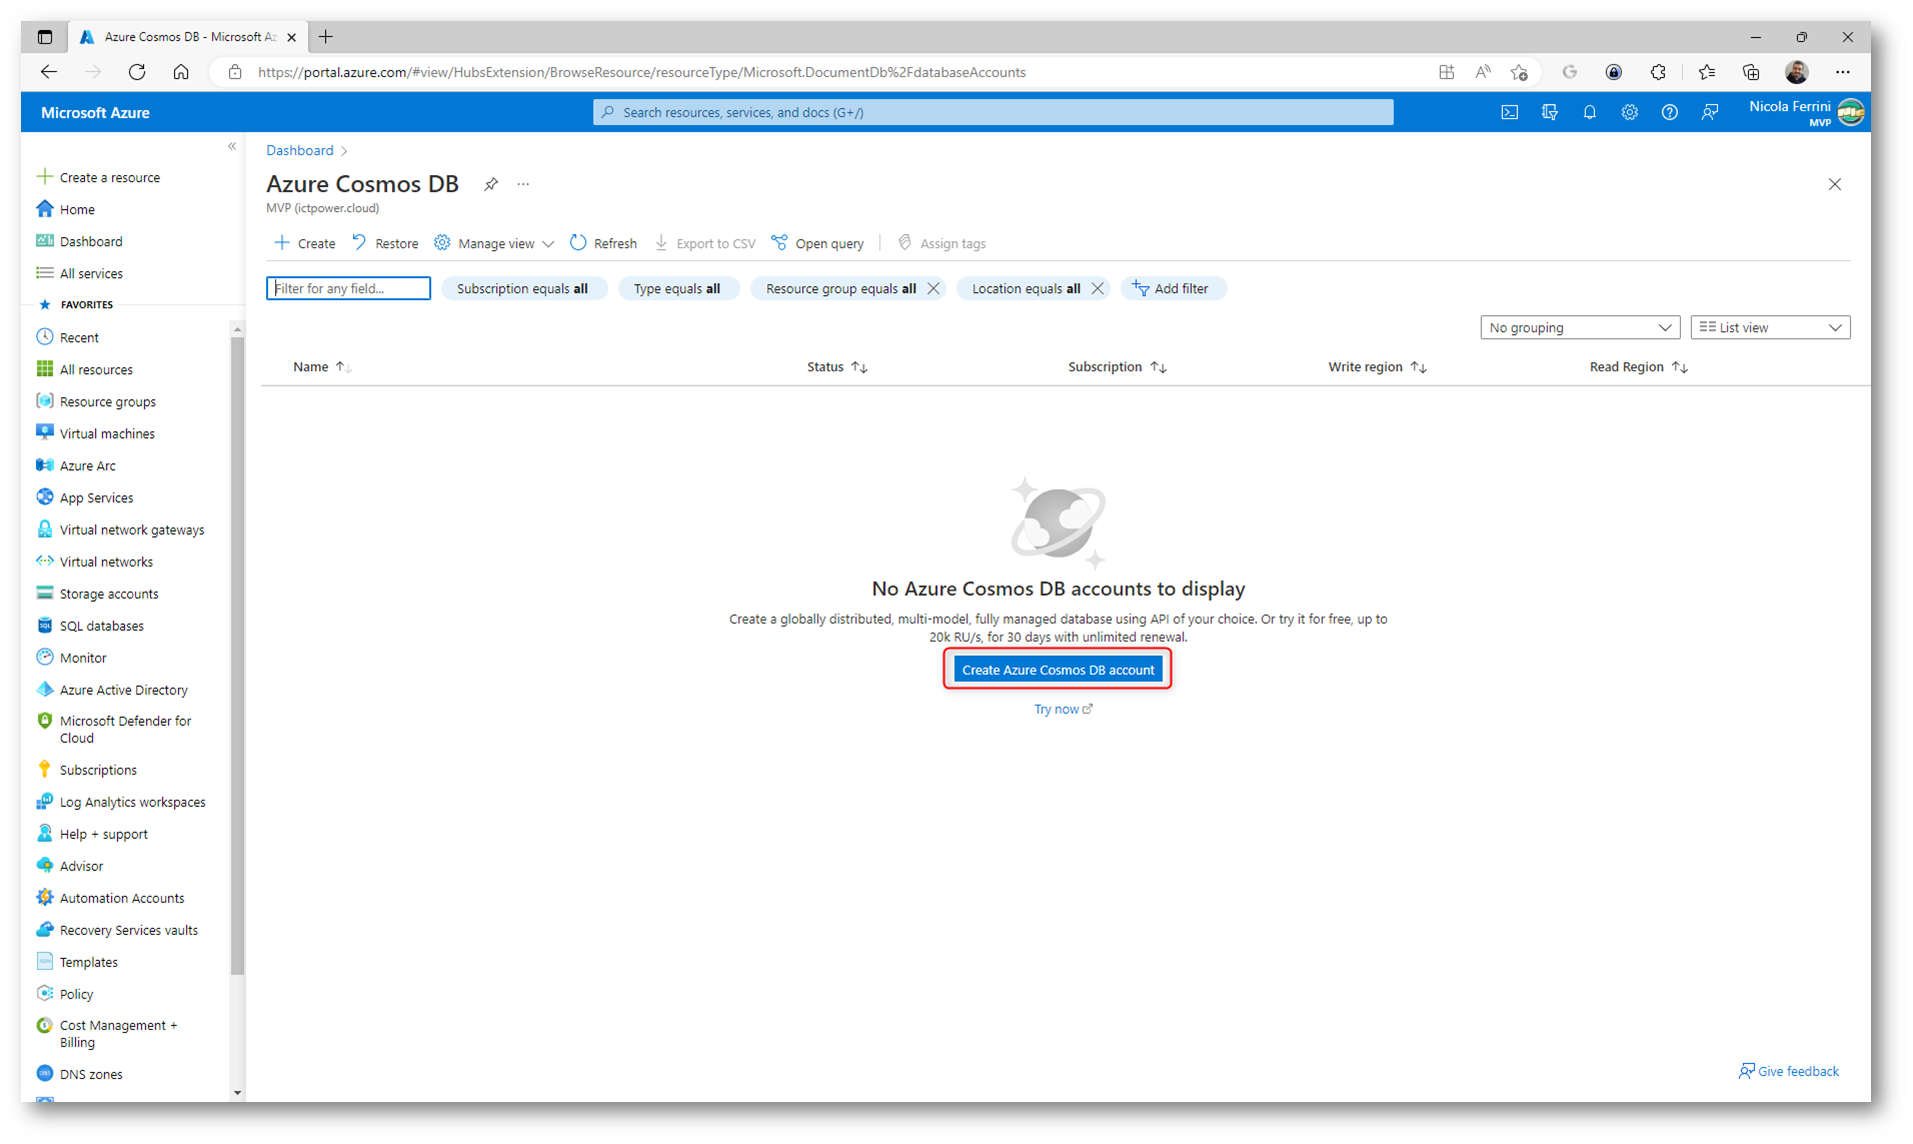Select Create a resource in sidebar

click(98, 177)
